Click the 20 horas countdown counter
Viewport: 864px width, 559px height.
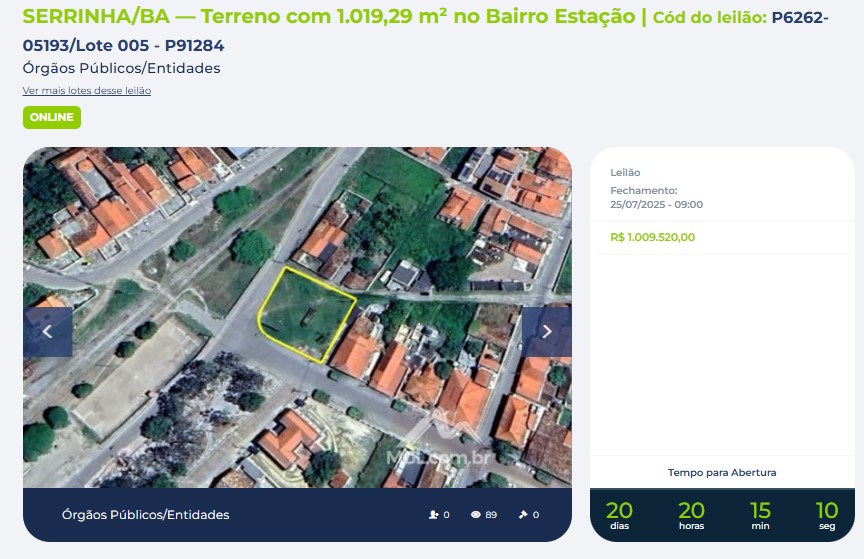click(x=692, y=515)
